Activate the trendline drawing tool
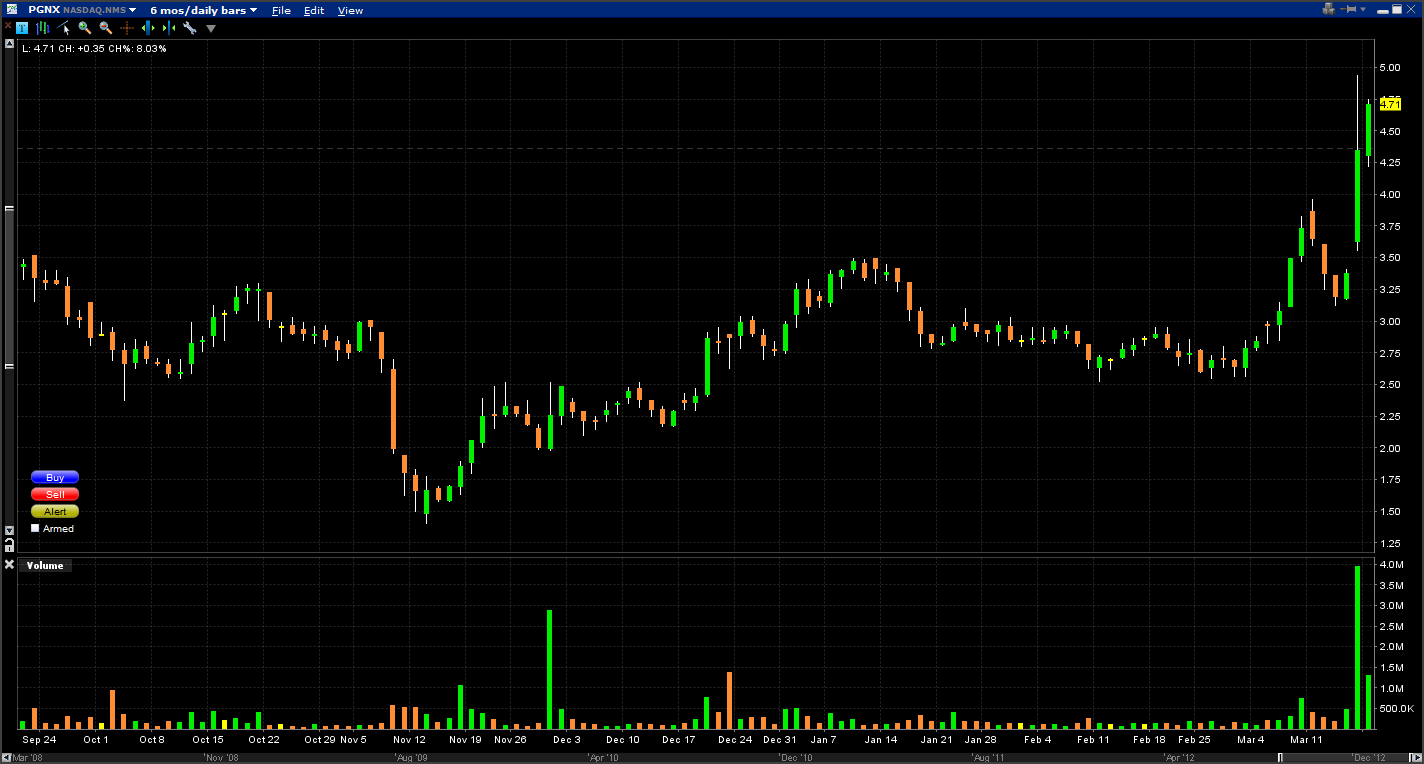 tap(63, 28)
